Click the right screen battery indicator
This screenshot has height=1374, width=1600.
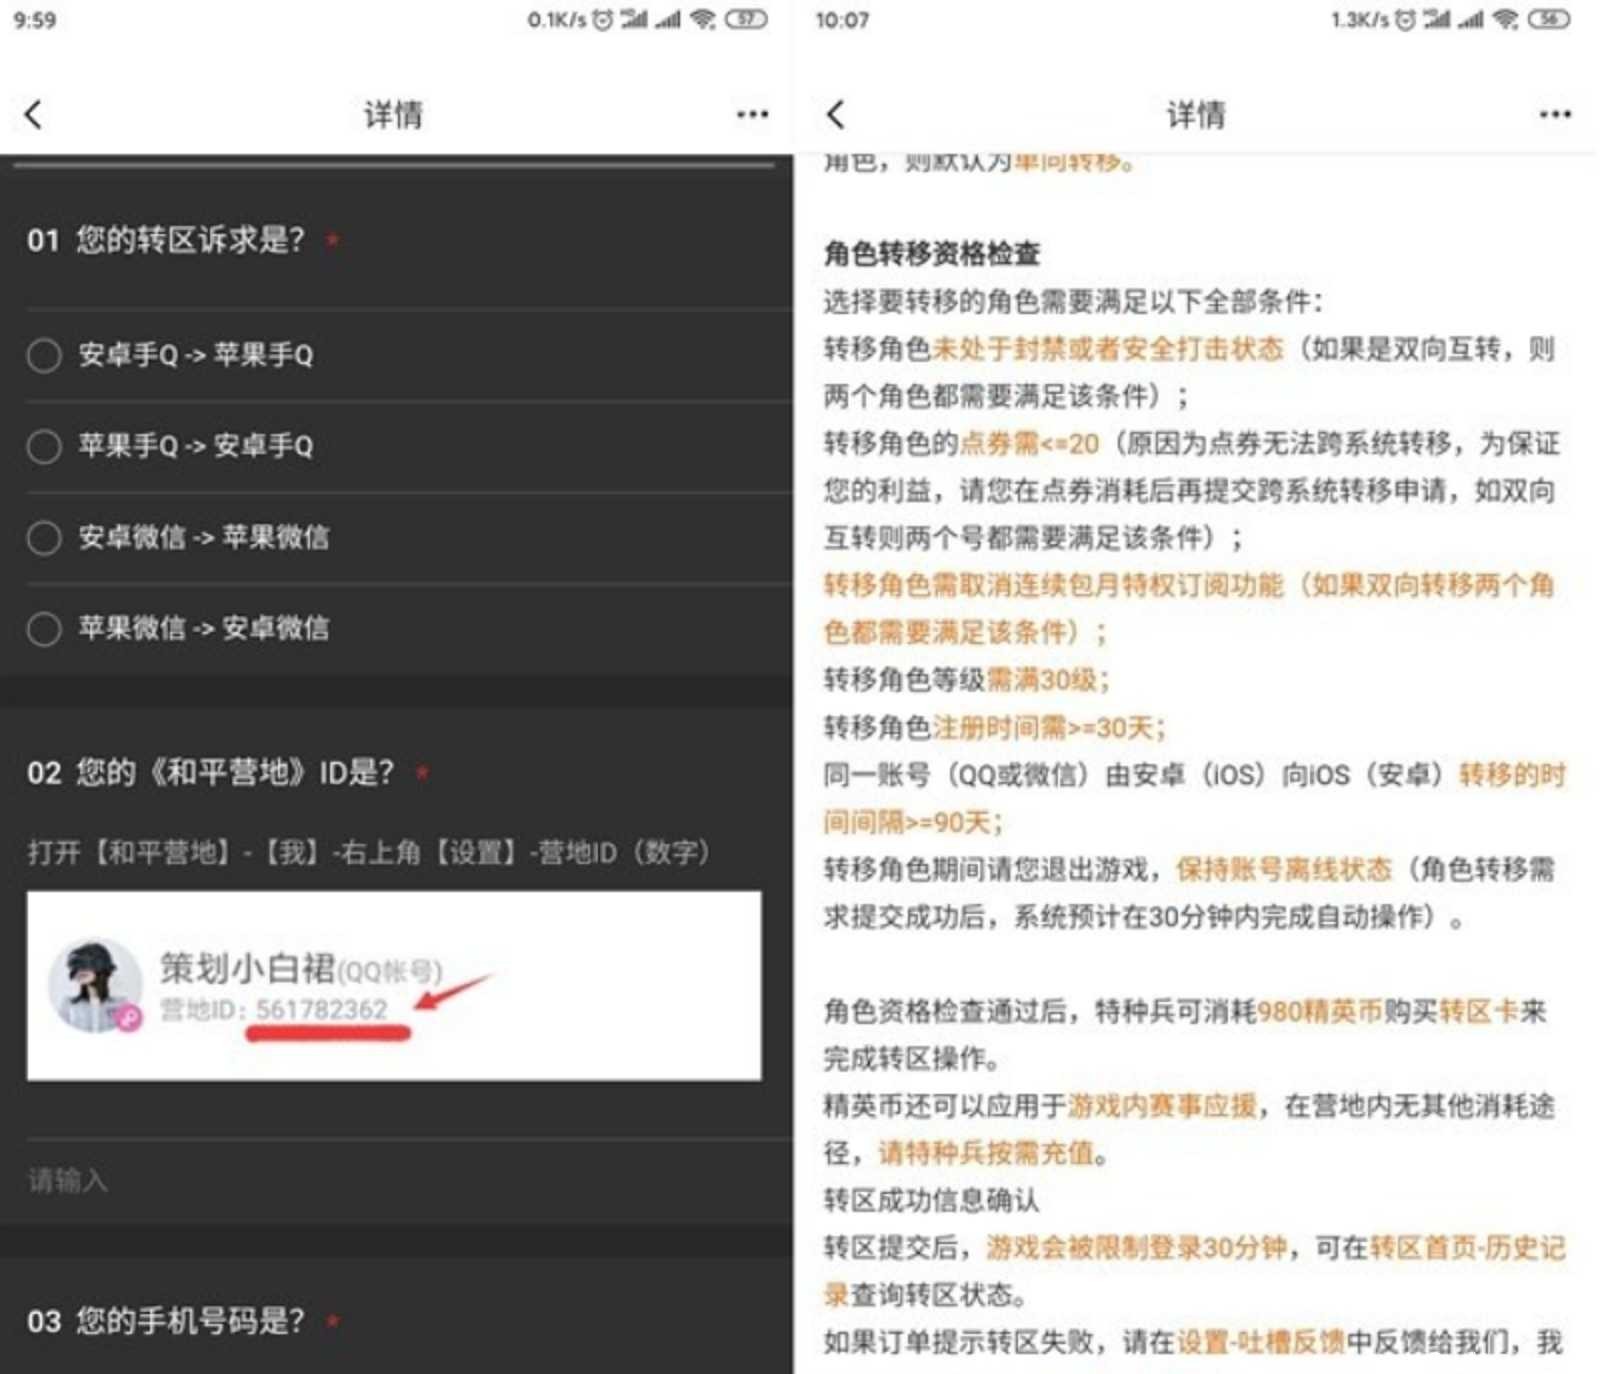(1548, 19)
